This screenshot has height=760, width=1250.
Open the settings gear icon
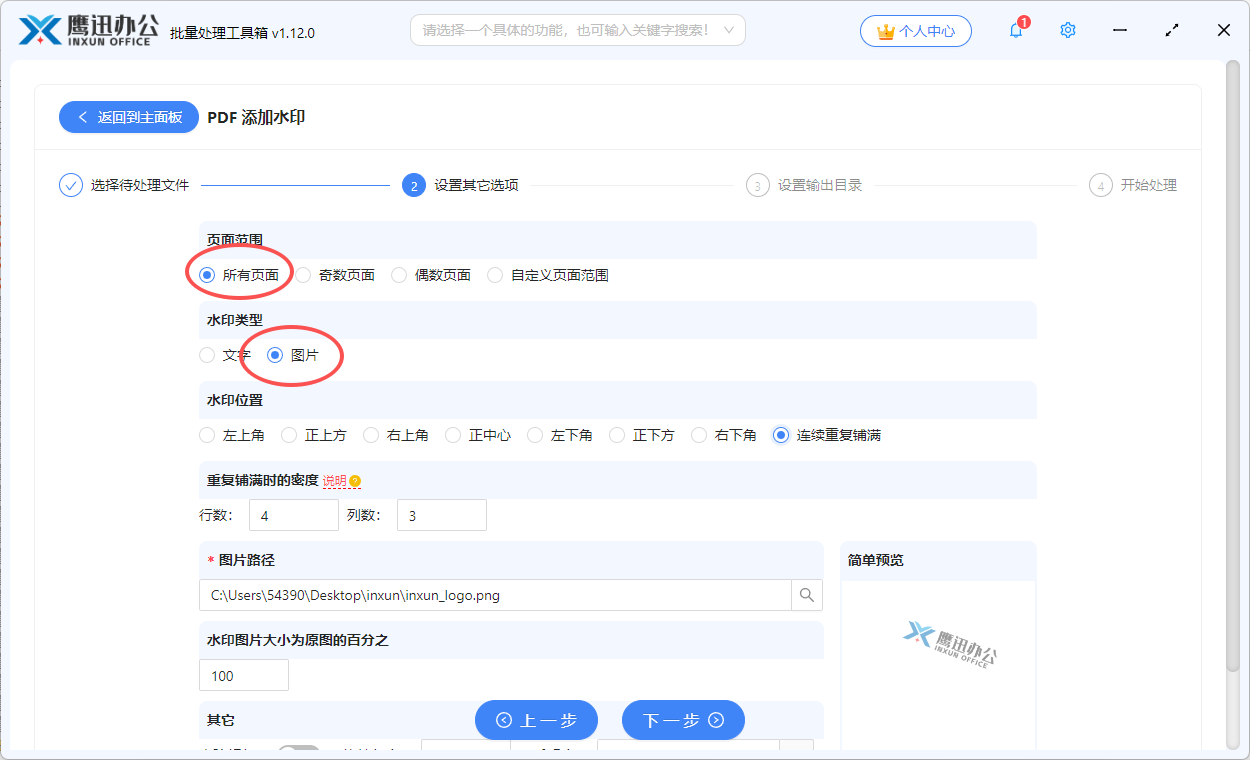coord(1067,30)
